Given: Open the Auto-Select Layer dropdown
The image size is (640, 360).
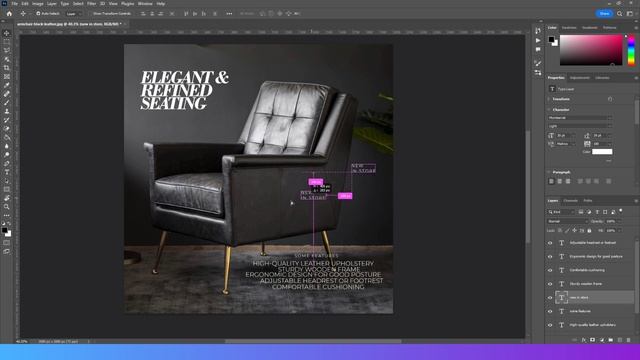Looking at the screenshot, I should 73,13.
